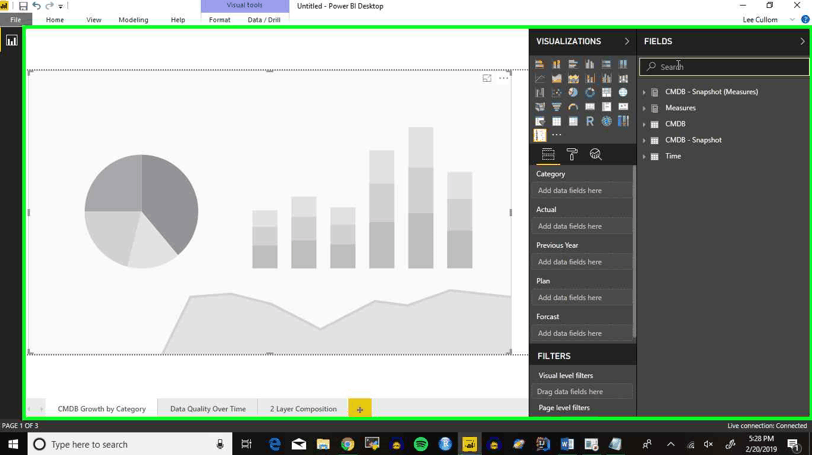Select the Ribbon chart visual
This screenshot has width=813, height=455.
623,79
